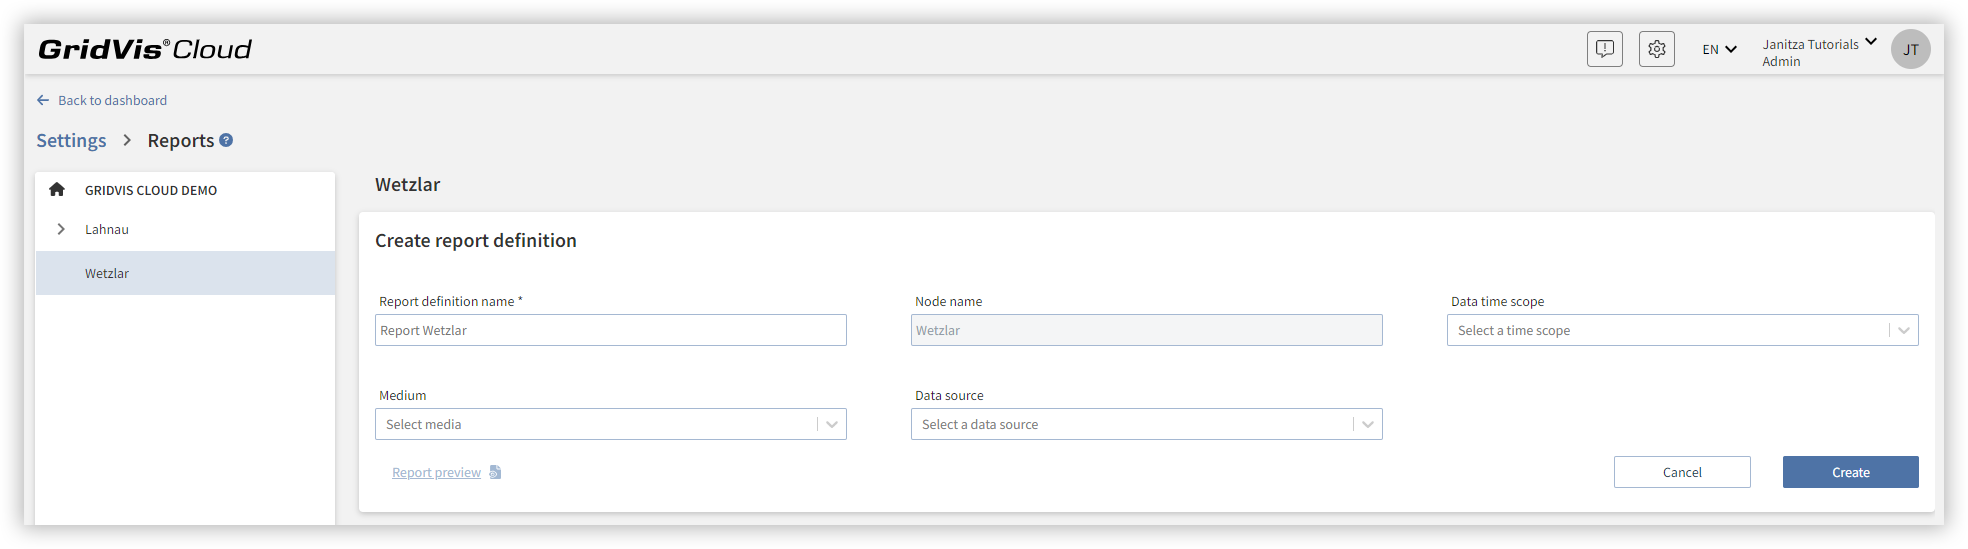1968x549 pixels.
Task: Open the EN language dropdown
Action: (x=1719, y=49)
